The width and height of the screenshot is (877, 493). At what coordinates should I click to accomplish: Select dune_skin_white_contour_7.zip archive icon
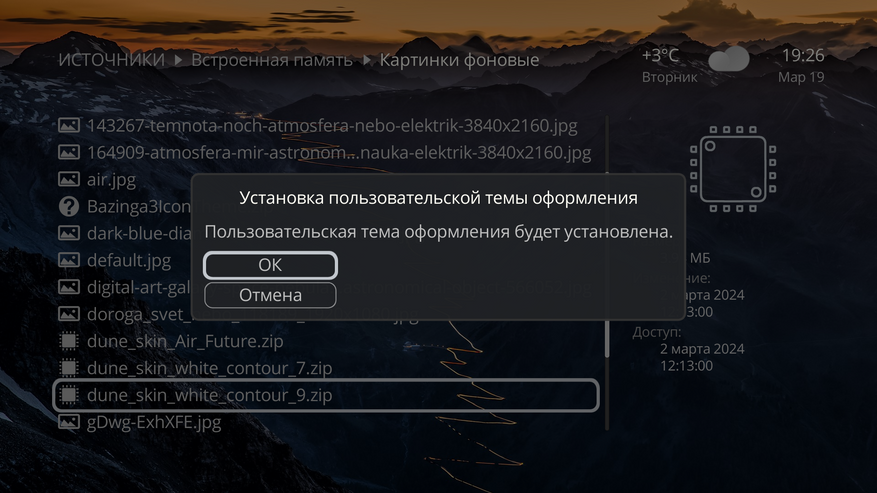[69, 368]
